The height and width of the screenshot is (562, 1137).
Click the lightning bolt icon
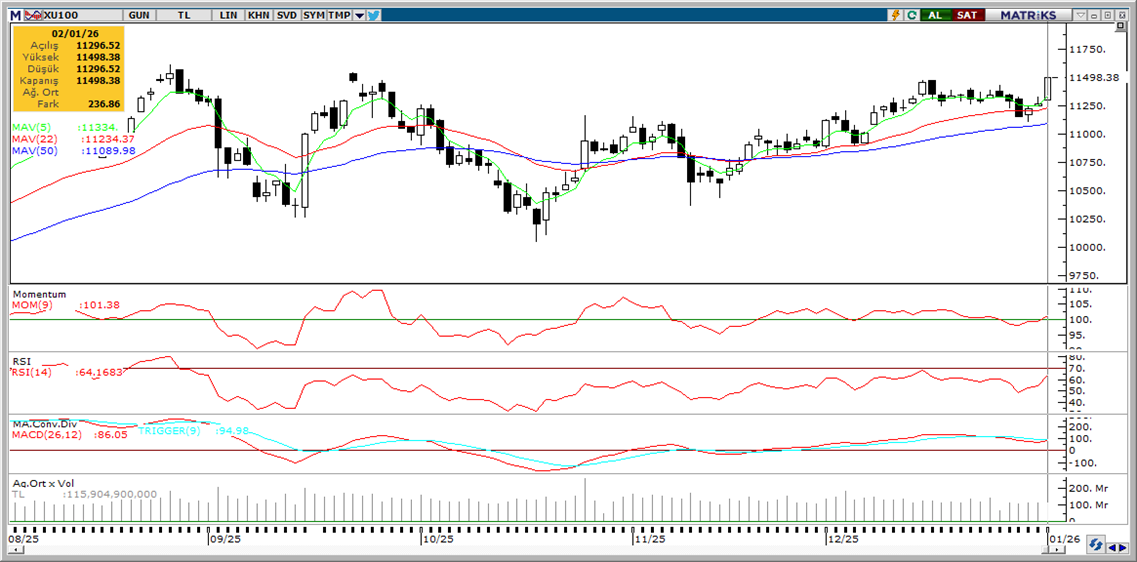894,15
